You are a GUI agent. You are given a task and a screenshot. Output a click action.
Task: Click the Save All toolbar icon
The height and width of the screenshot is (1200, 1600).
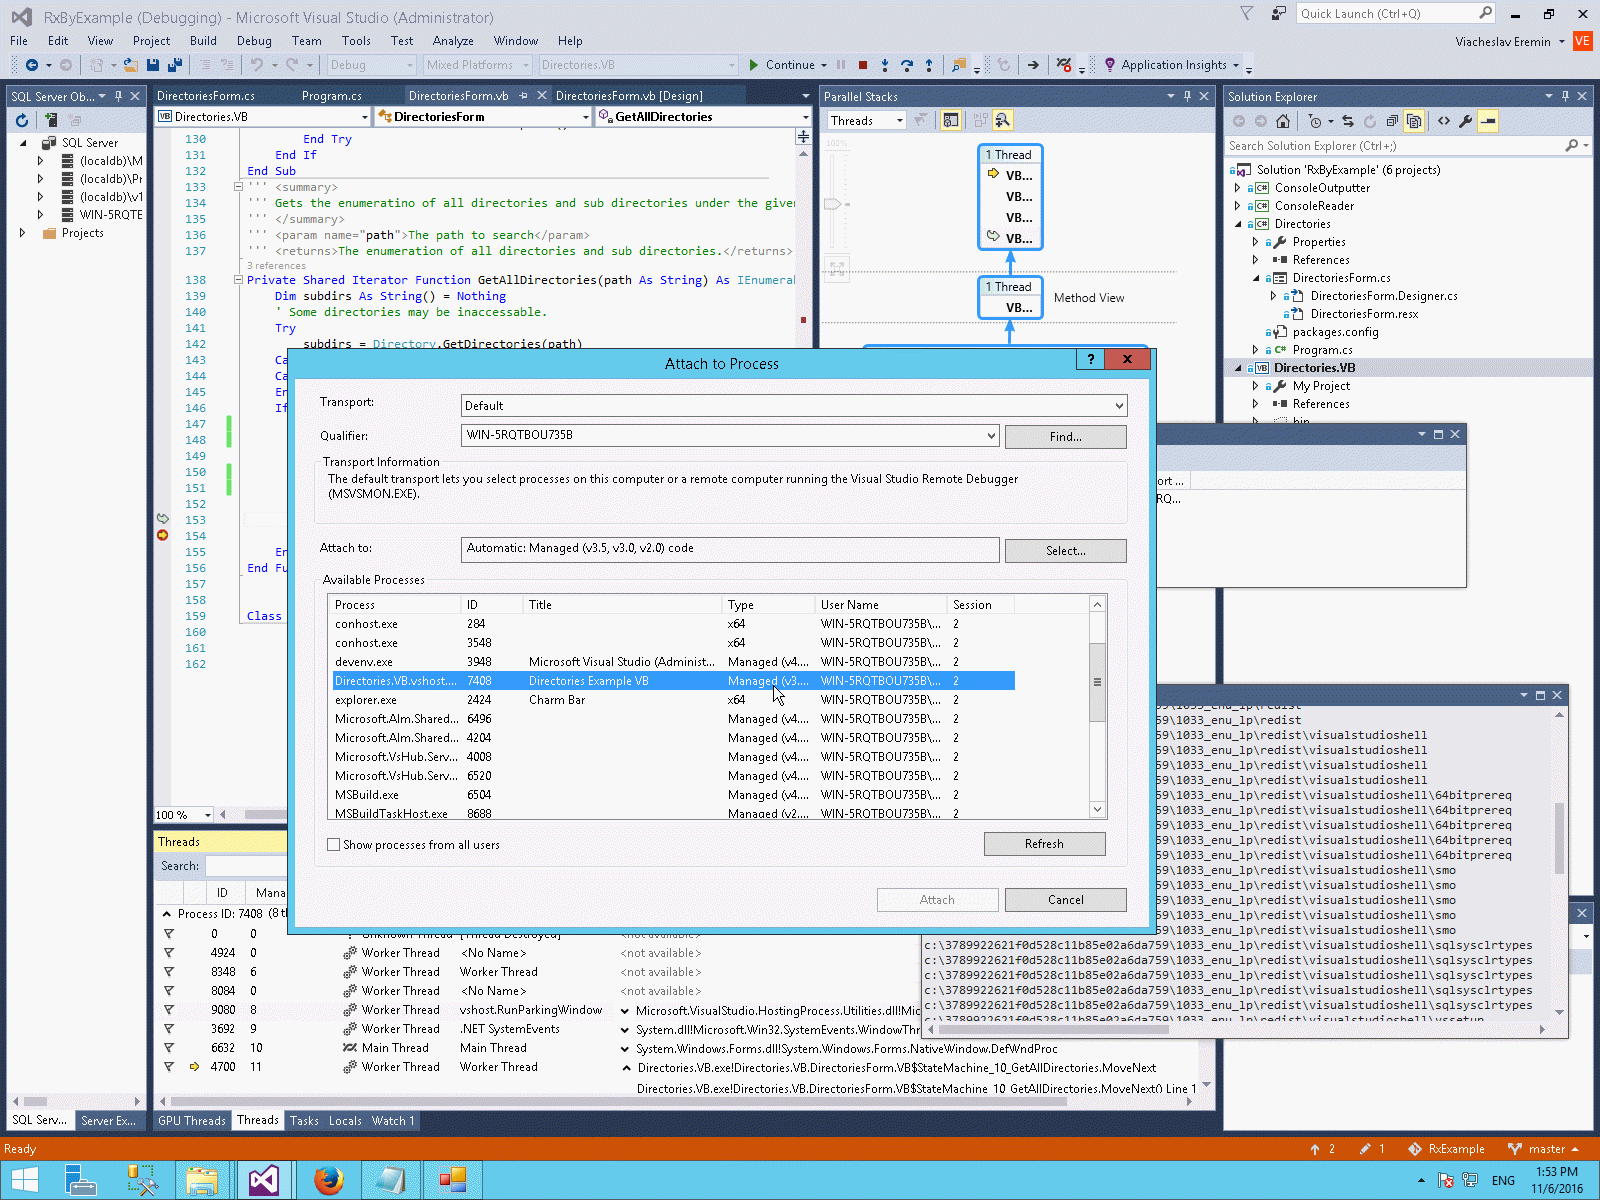pyautogui.click(x=174, y=65)
